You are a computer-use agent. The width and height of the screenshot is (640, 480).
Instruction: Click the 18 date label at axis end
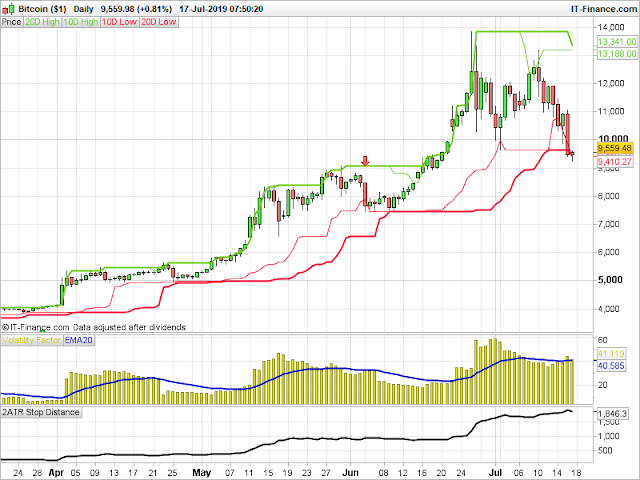tap(577, 473)
